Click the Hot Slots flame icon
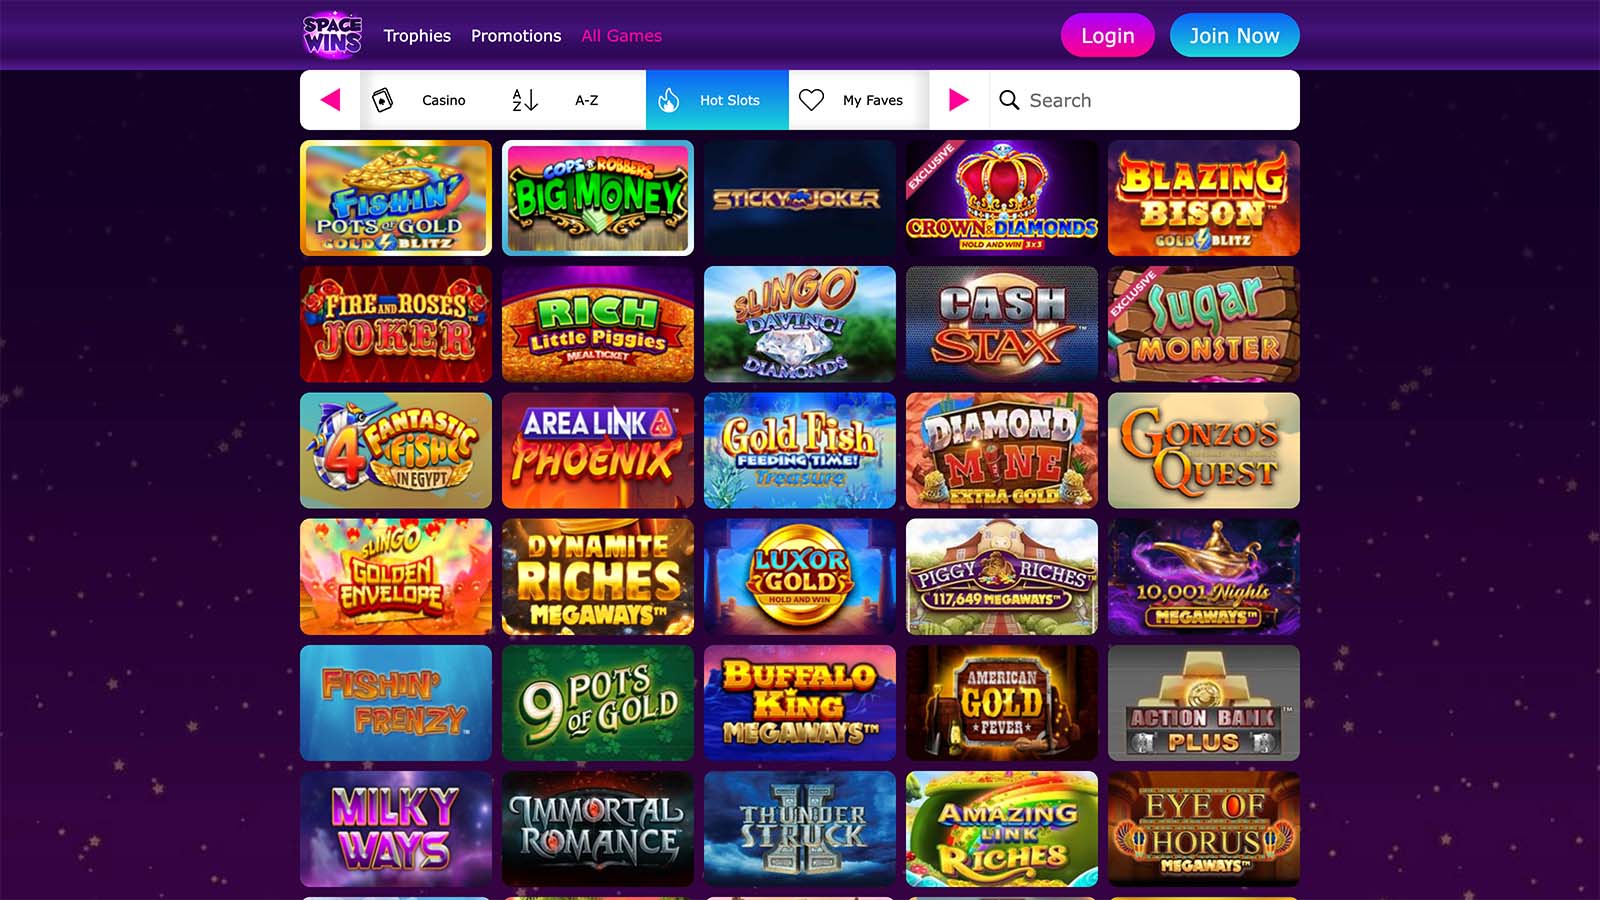Image resolution: width=1600 pixels, height=900 pixels. [x=669, y=100]
